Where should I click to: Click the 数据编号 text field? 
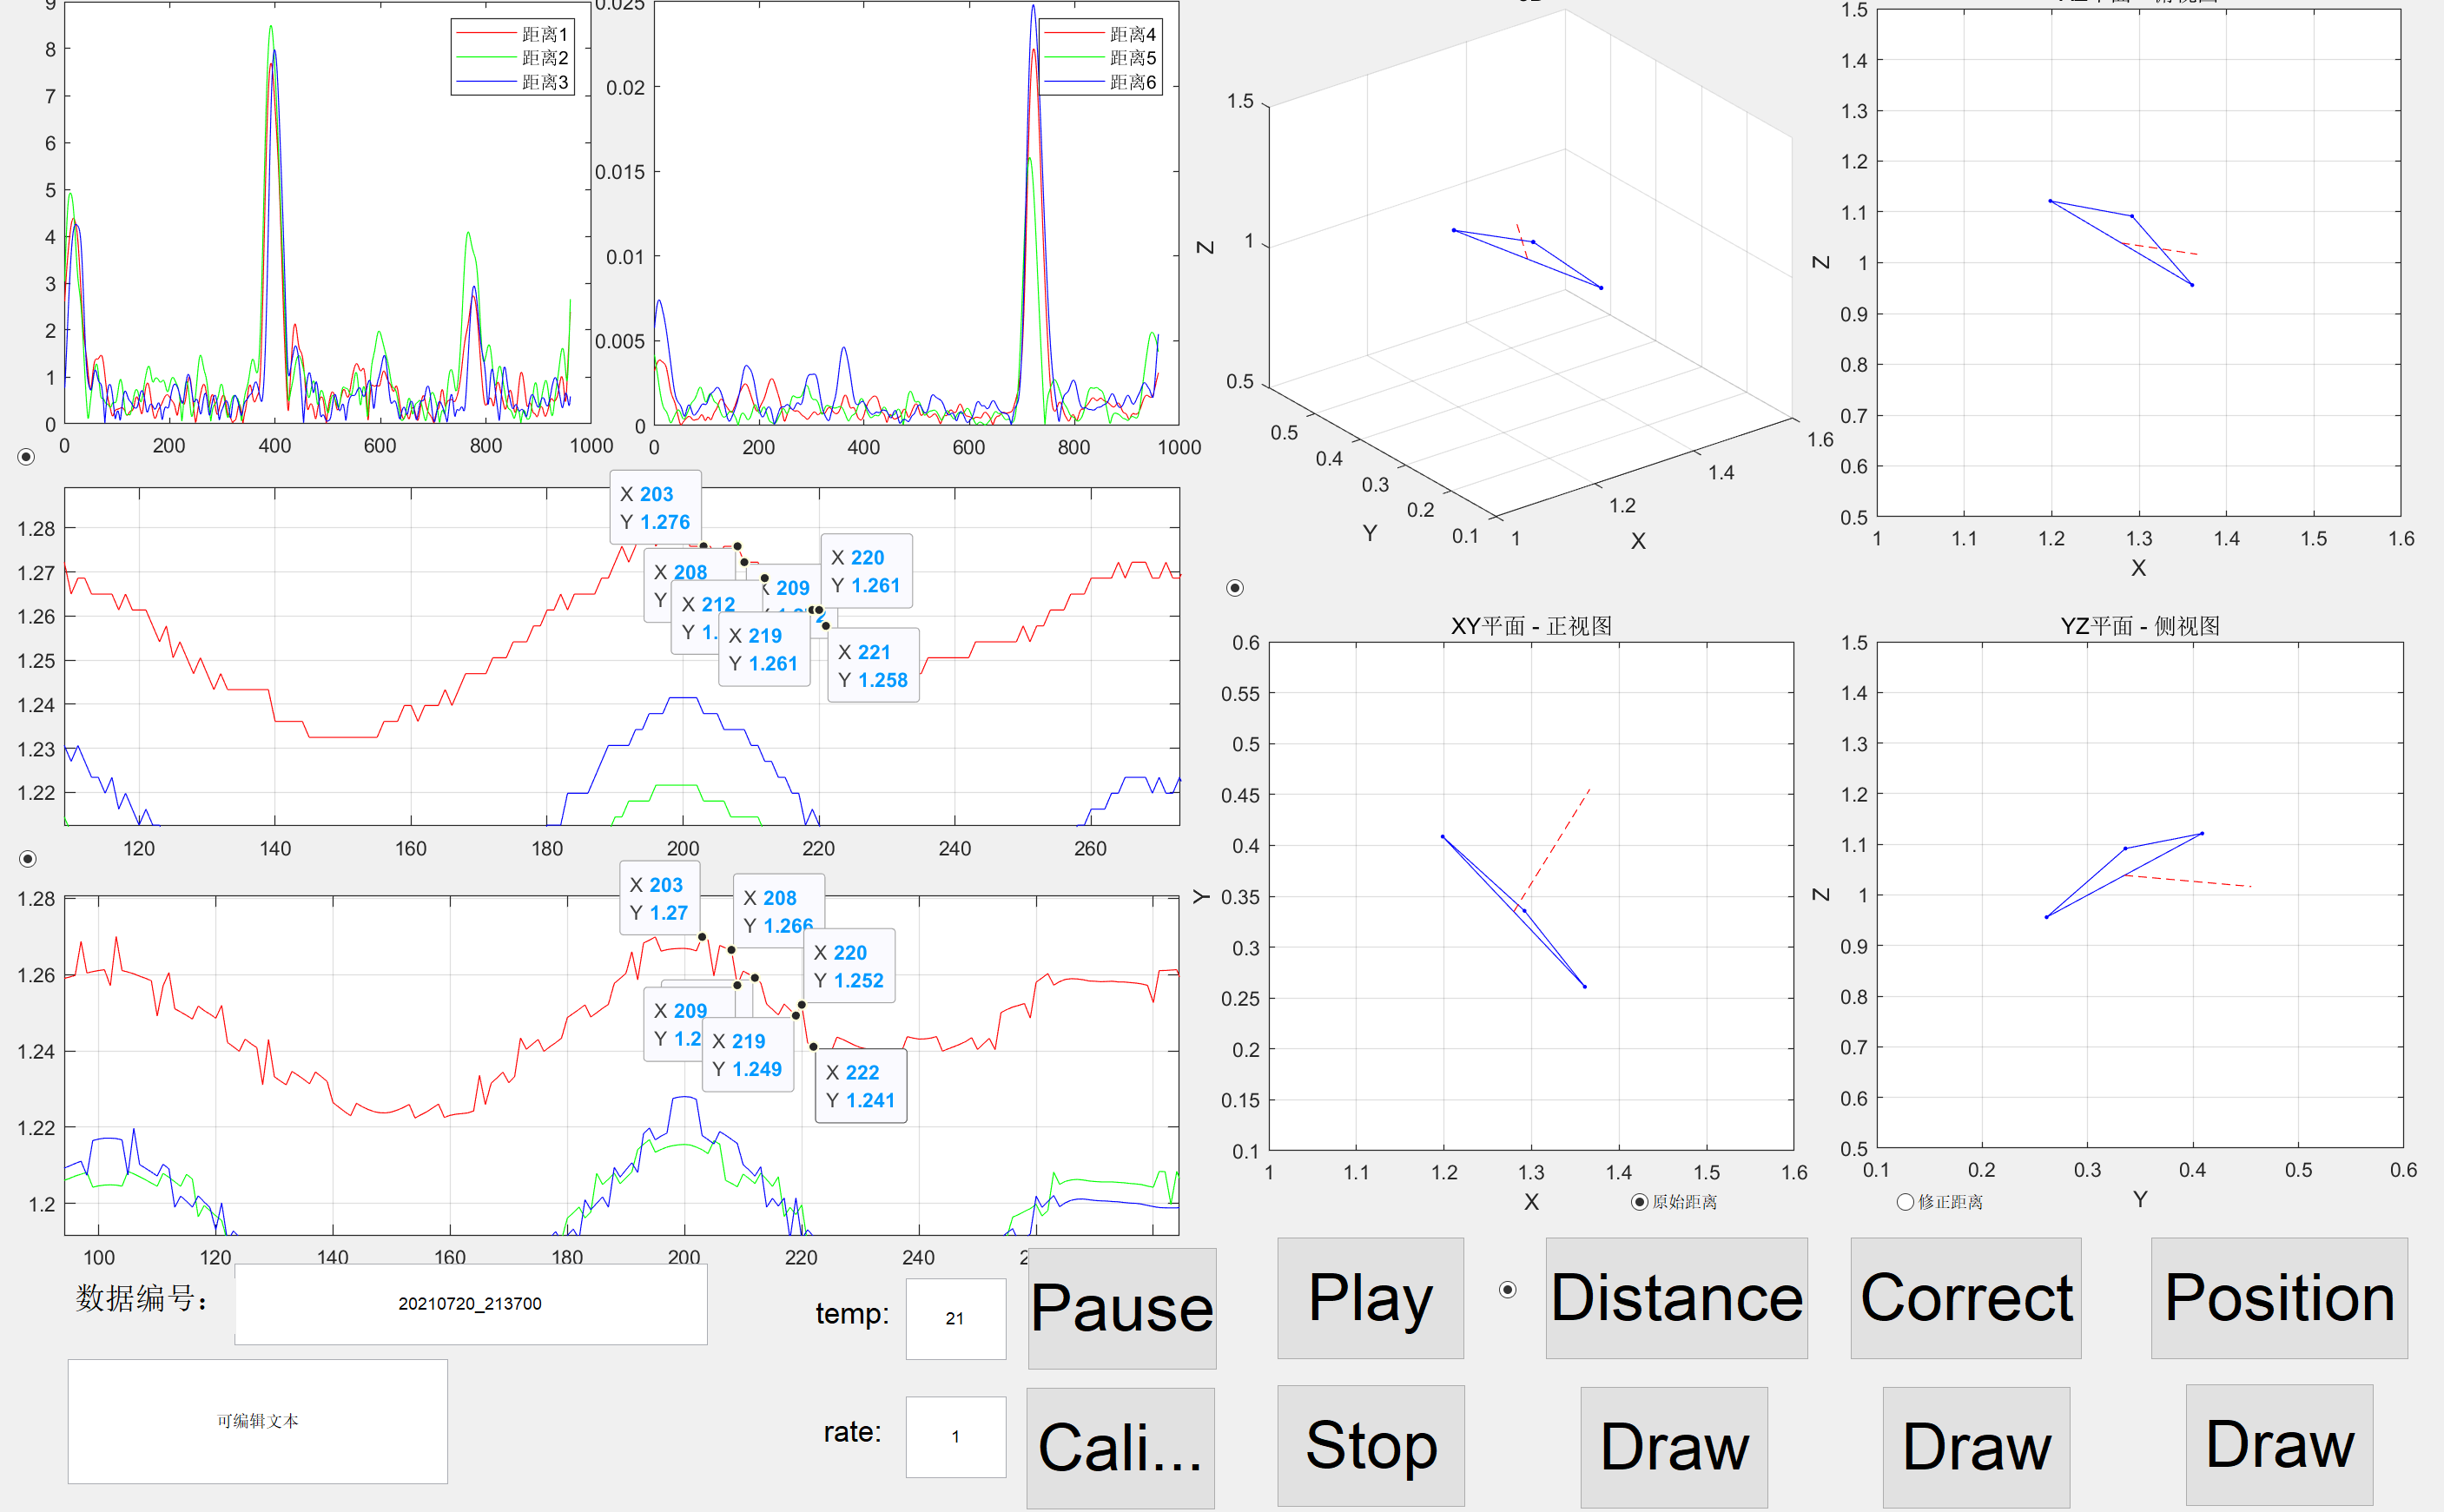click(x=470, y=1304)
